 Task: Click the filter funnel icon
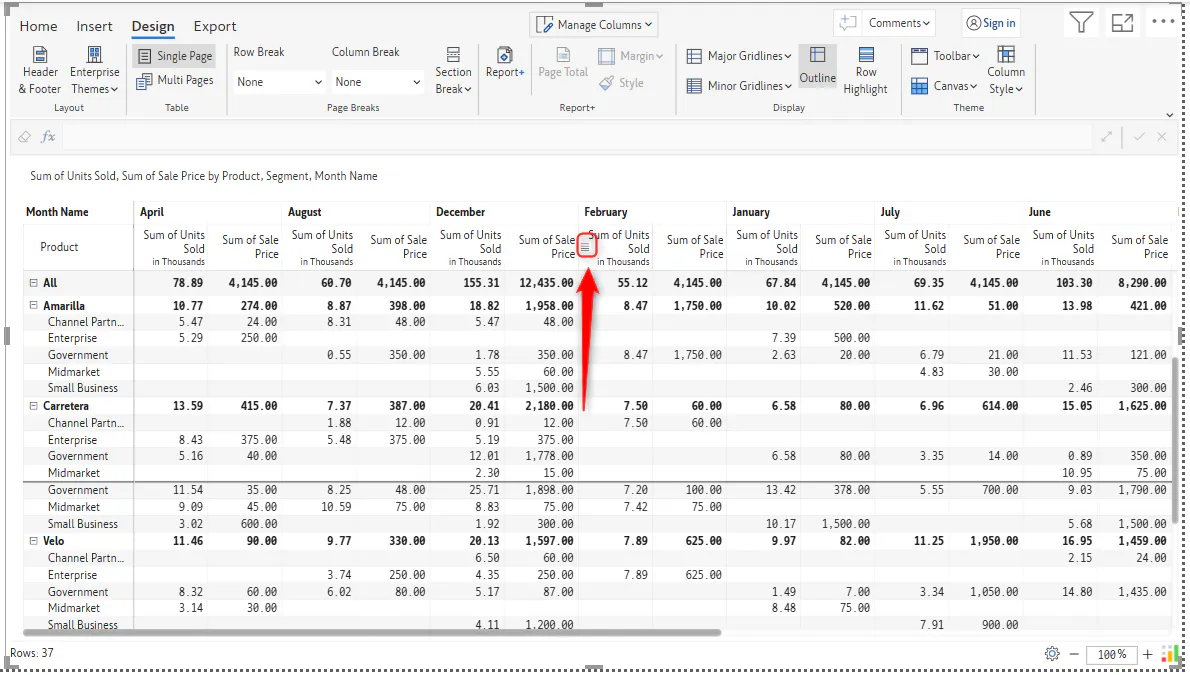[x=1081, y=23]
